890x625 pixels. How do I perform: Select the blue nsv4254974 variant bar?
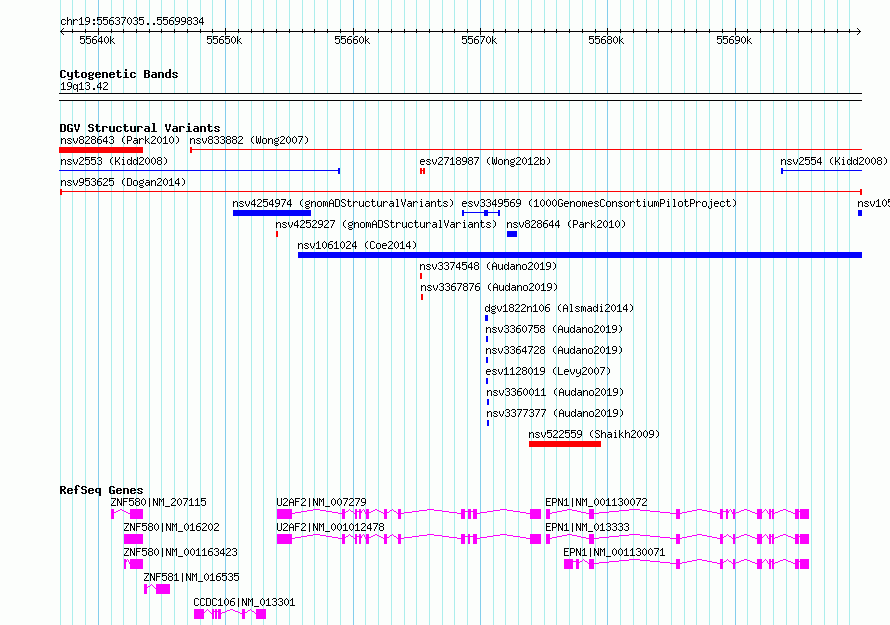272,213
